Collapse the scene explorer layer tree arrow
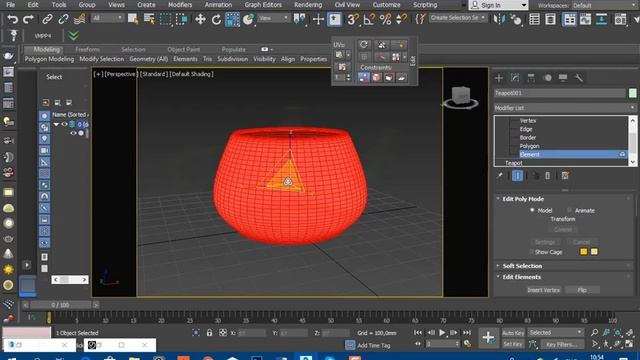Image resolution: width=640 pixels, height=360 pixels. 56,124
